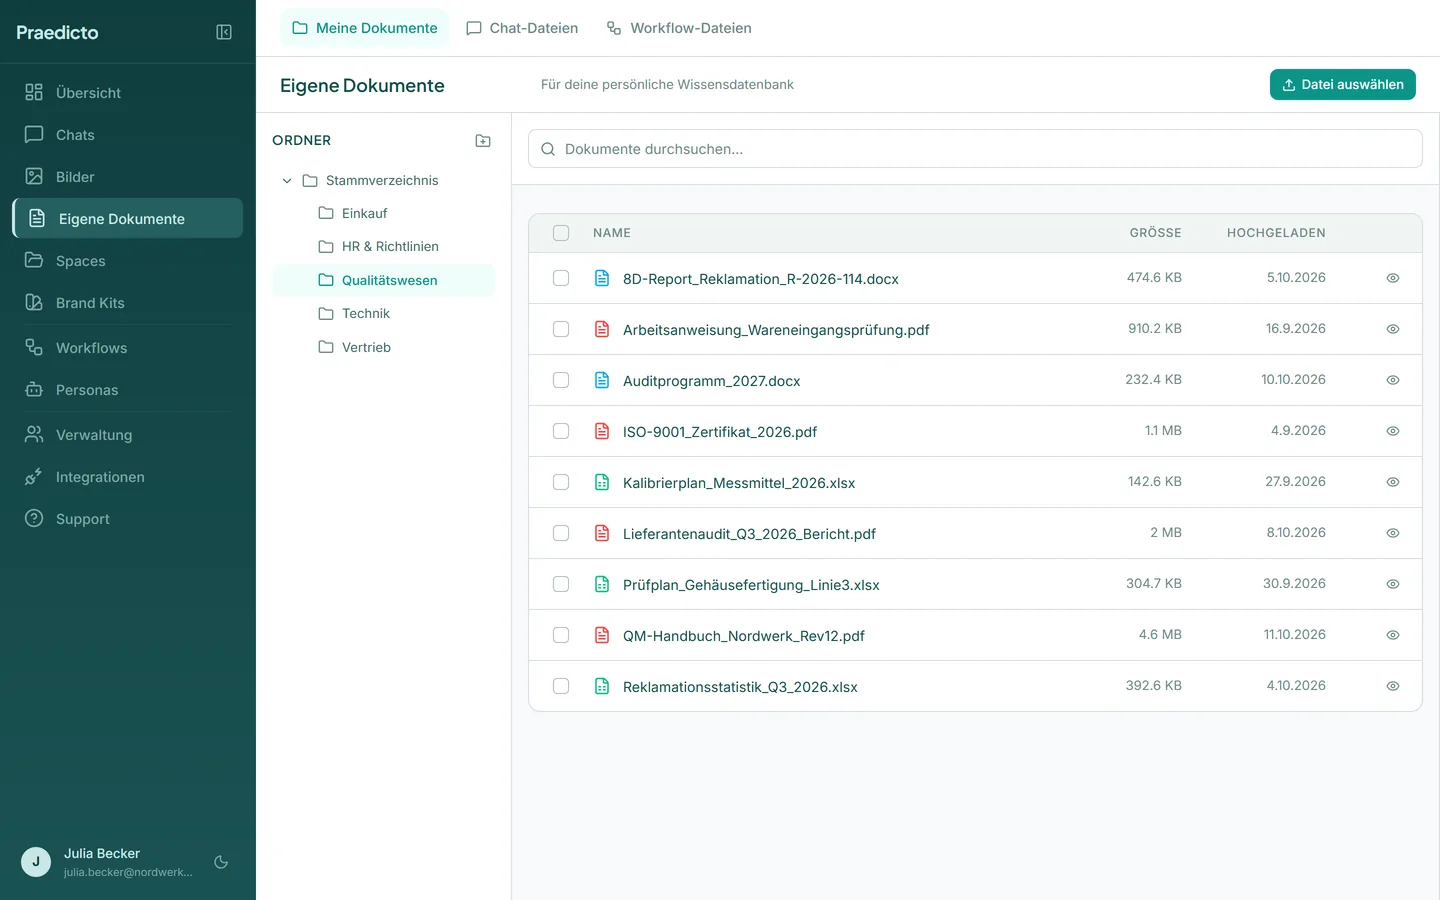Open Brand Kits in the sidebar
Image resolution: width=1440 pixels, height=900 pixels.
127,303
